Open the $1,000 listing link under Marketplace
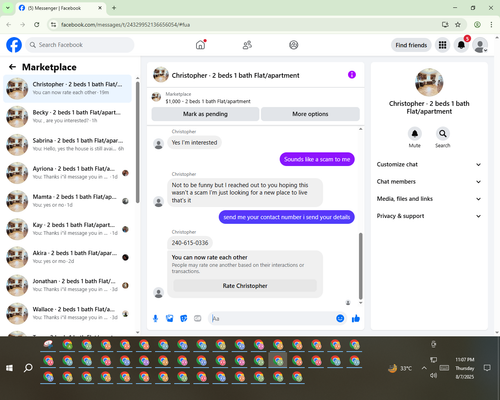This screenshot has width=500, height=400. pyautogui.click(x=208, y=101)
